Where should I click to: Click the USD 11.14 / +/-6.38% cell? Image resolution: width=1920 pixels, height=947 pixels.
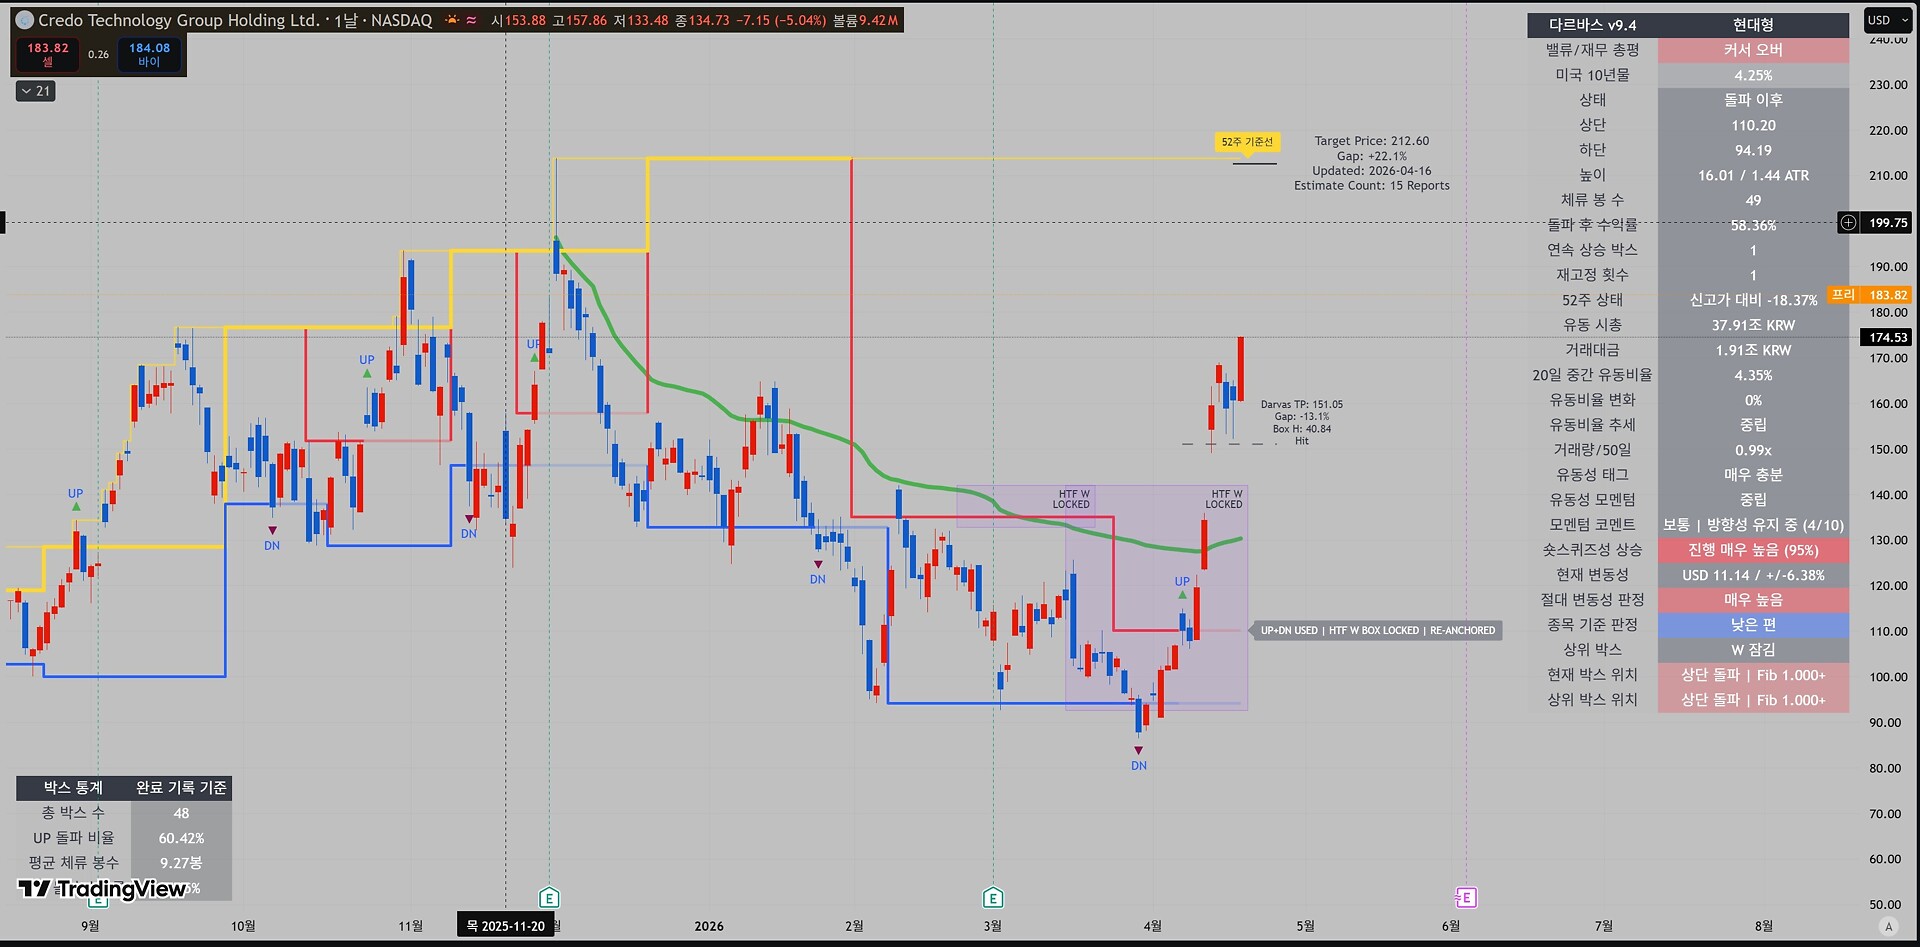point(1753,575)
